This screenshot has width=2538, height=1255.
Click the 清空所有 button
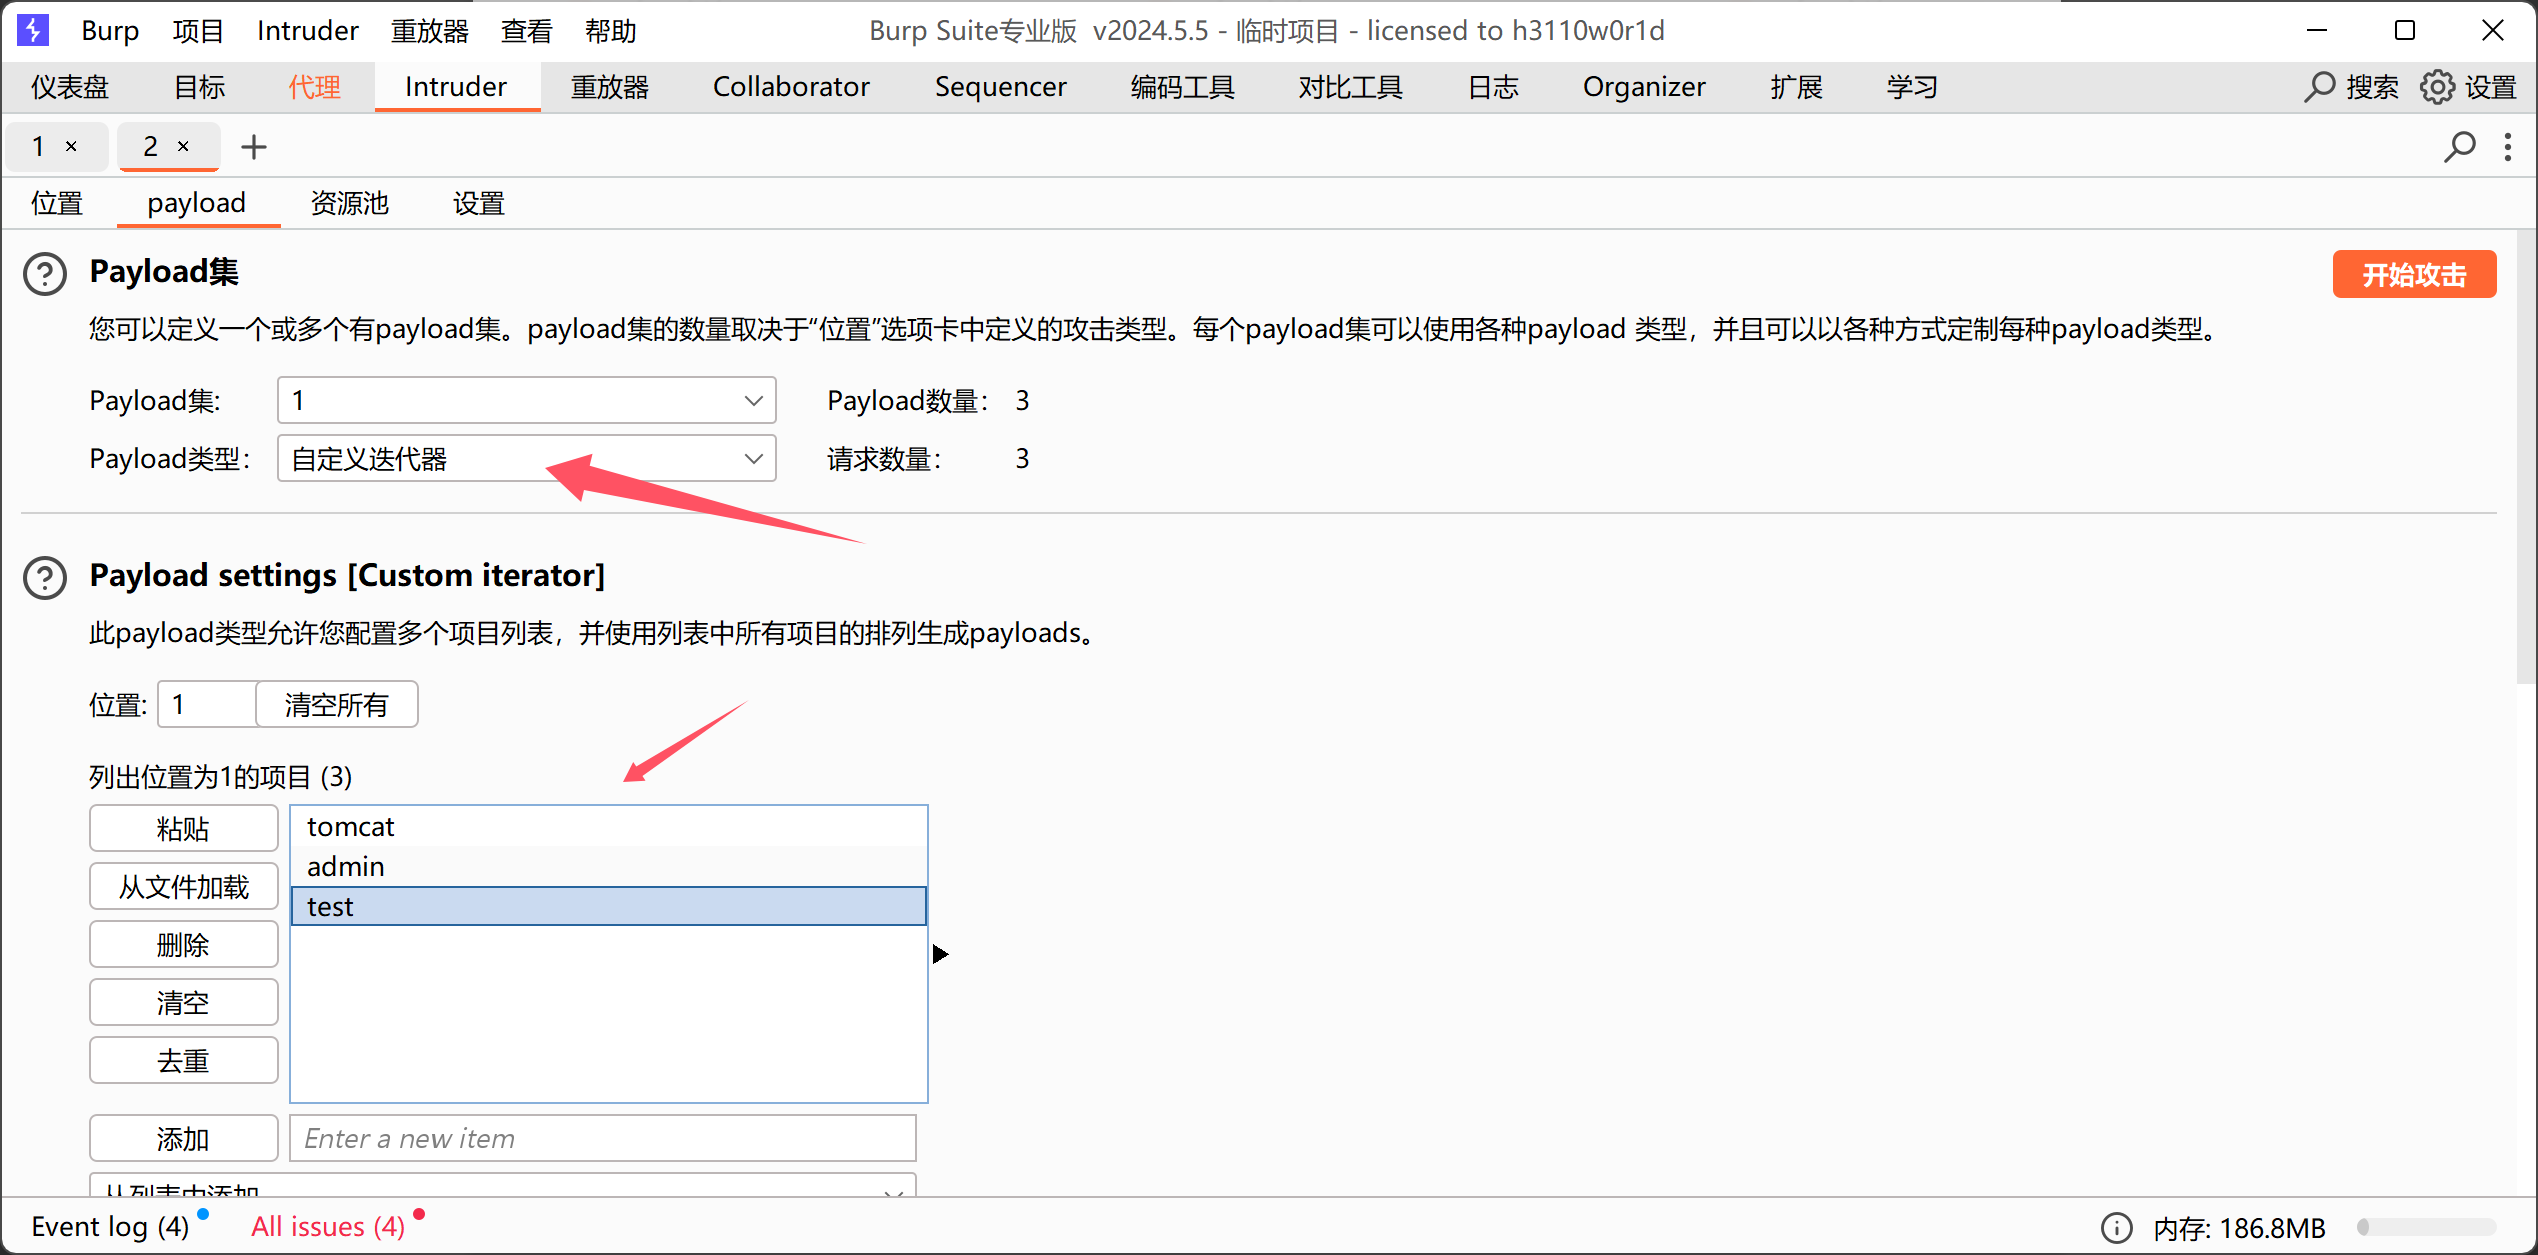tap(337, 705)
